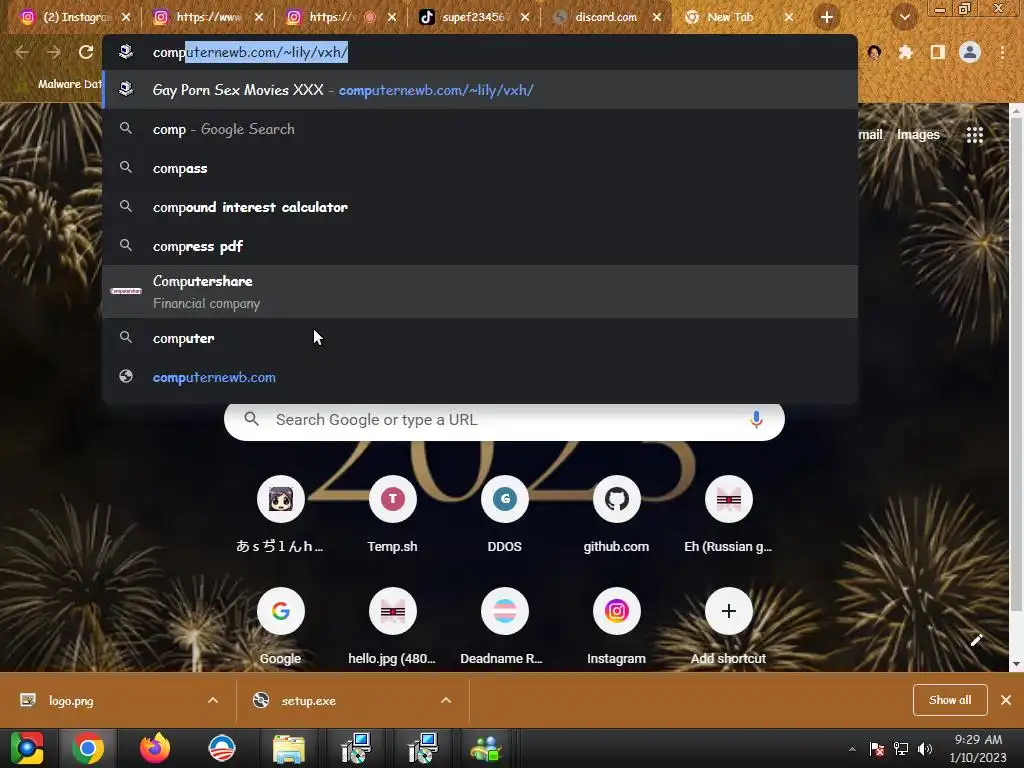Click the taskbar volume speaker icon
The width and height of the screenshot is (1024, 768).
point(925,749)
